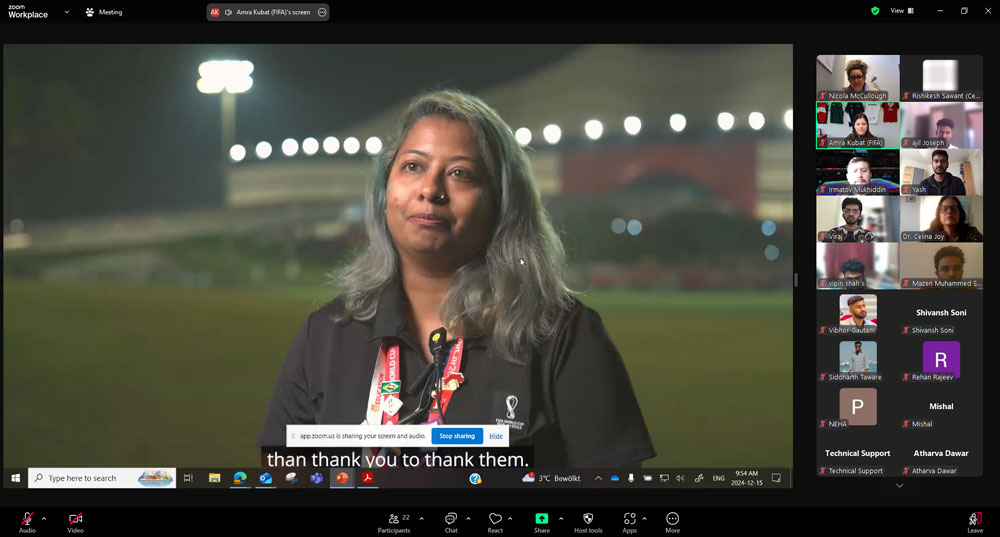1000x537 pixels.
Task: Open the View layout menu
Action: point(901,11)
